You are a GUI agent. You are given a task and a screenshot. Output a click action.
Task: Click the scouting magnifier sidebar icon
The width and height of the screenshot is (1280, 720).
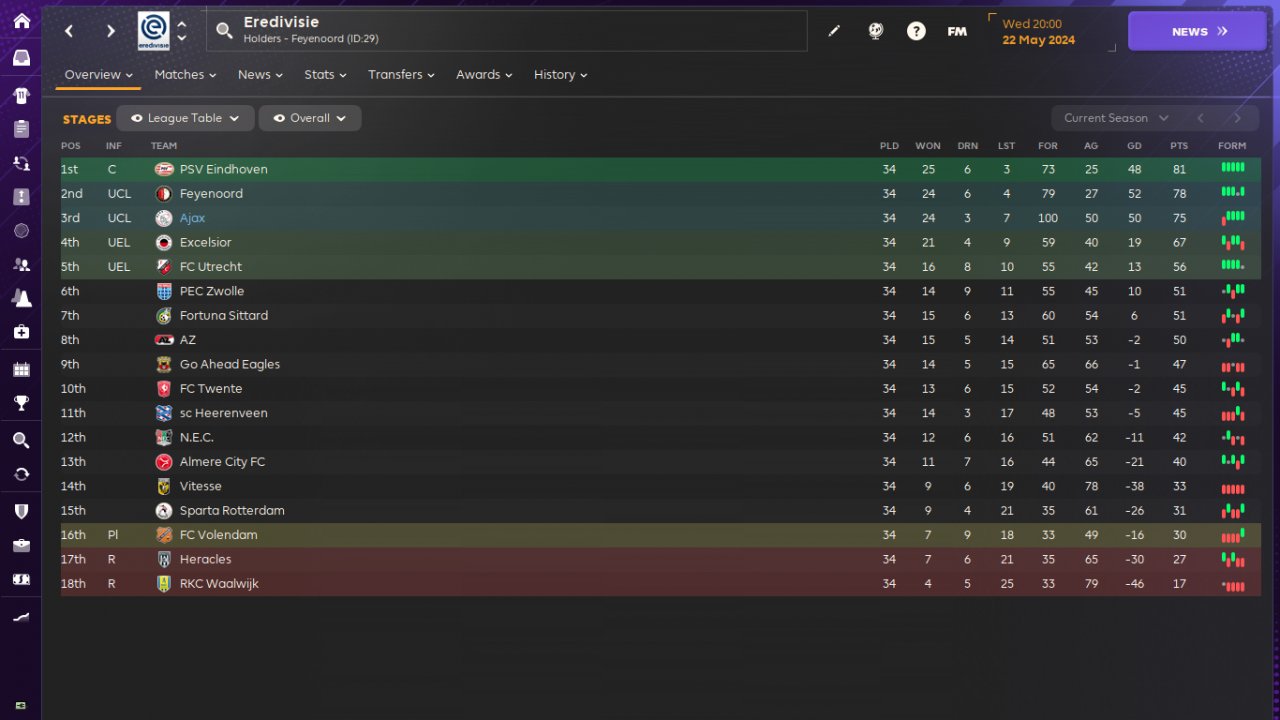coord(21,440)
